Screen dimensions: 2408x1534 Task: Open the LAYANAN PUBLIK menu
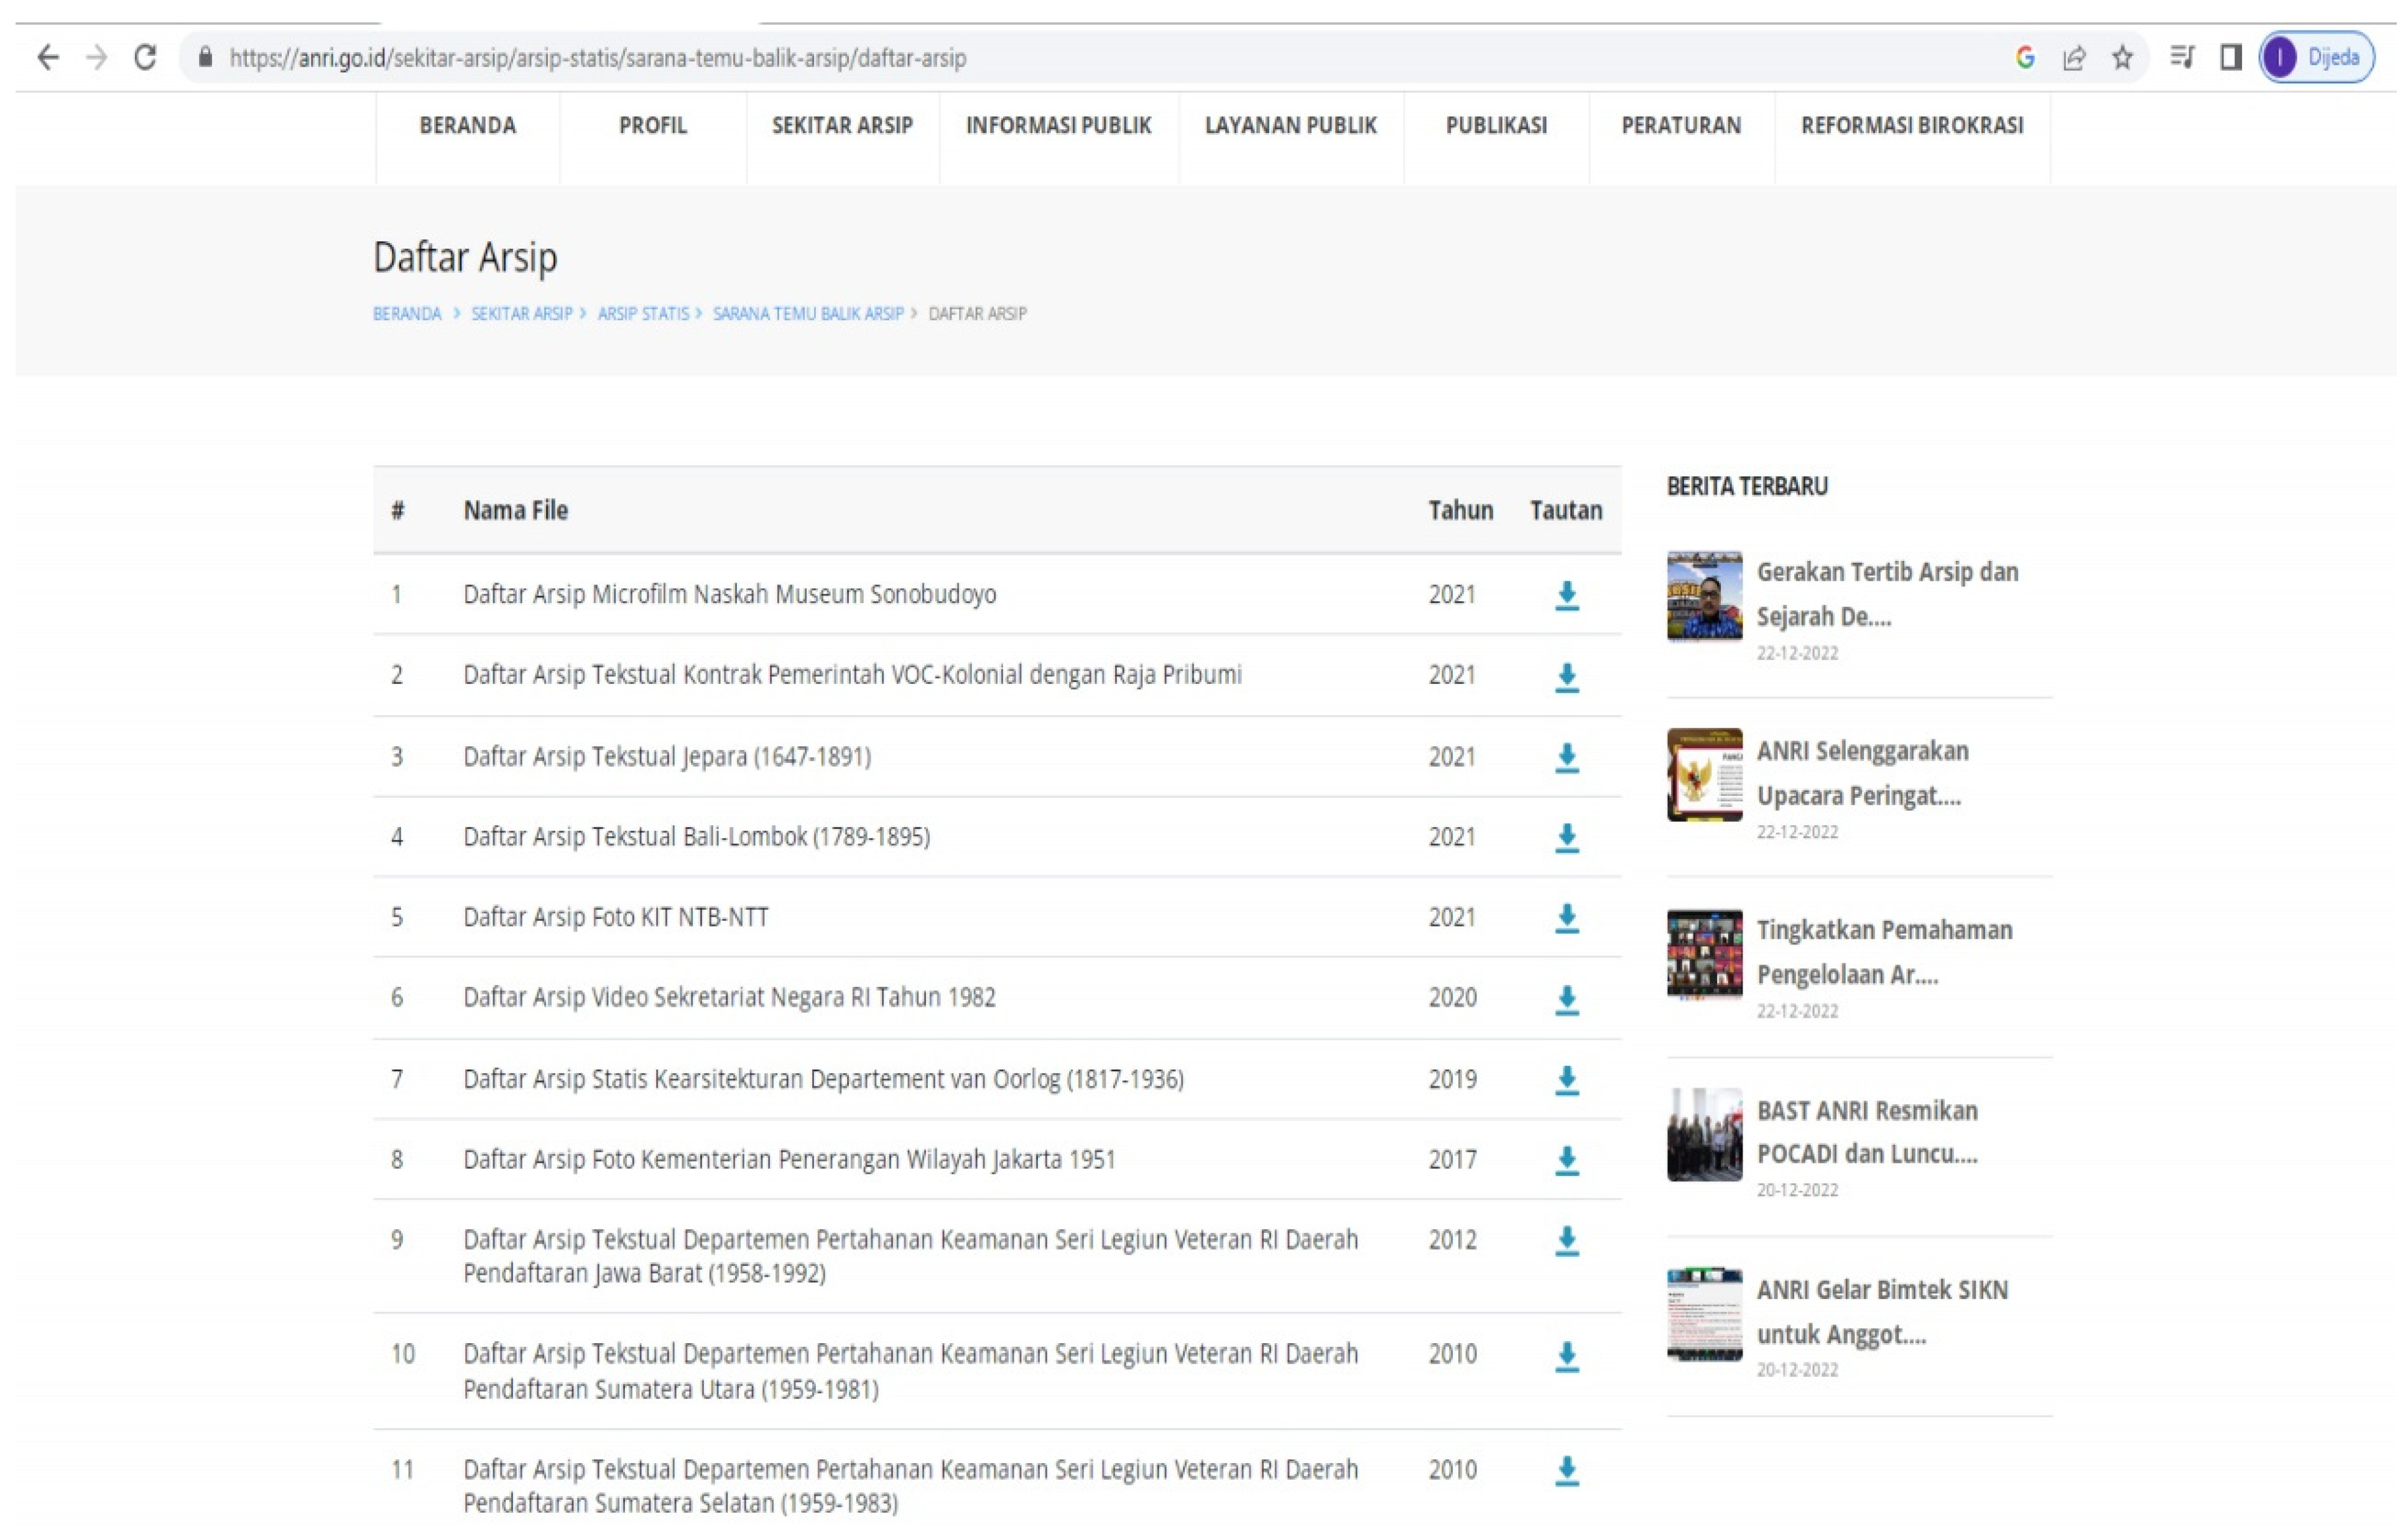click(x=1290, y=126)
